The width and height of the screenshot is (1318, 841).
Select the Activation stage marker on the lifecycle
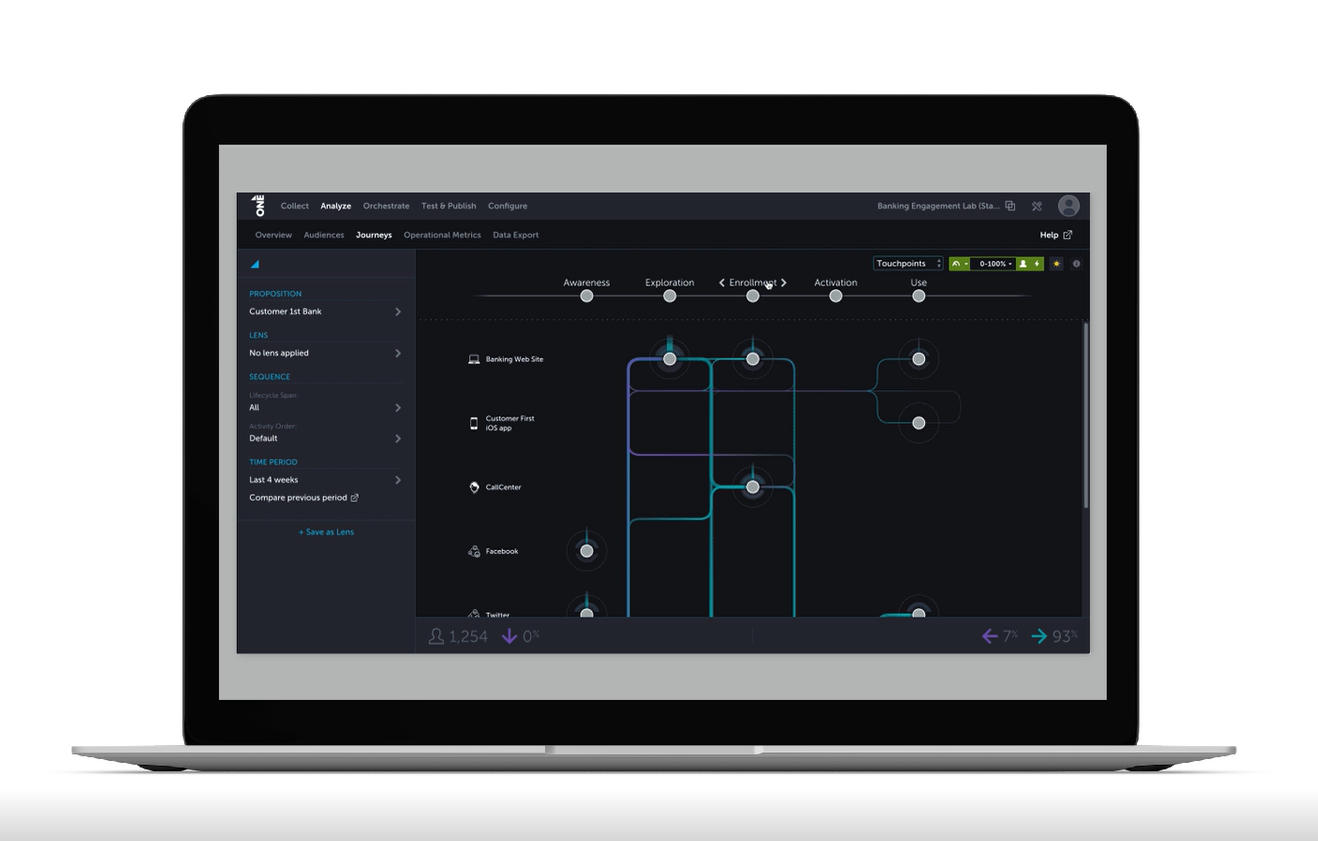coord(836,295)
